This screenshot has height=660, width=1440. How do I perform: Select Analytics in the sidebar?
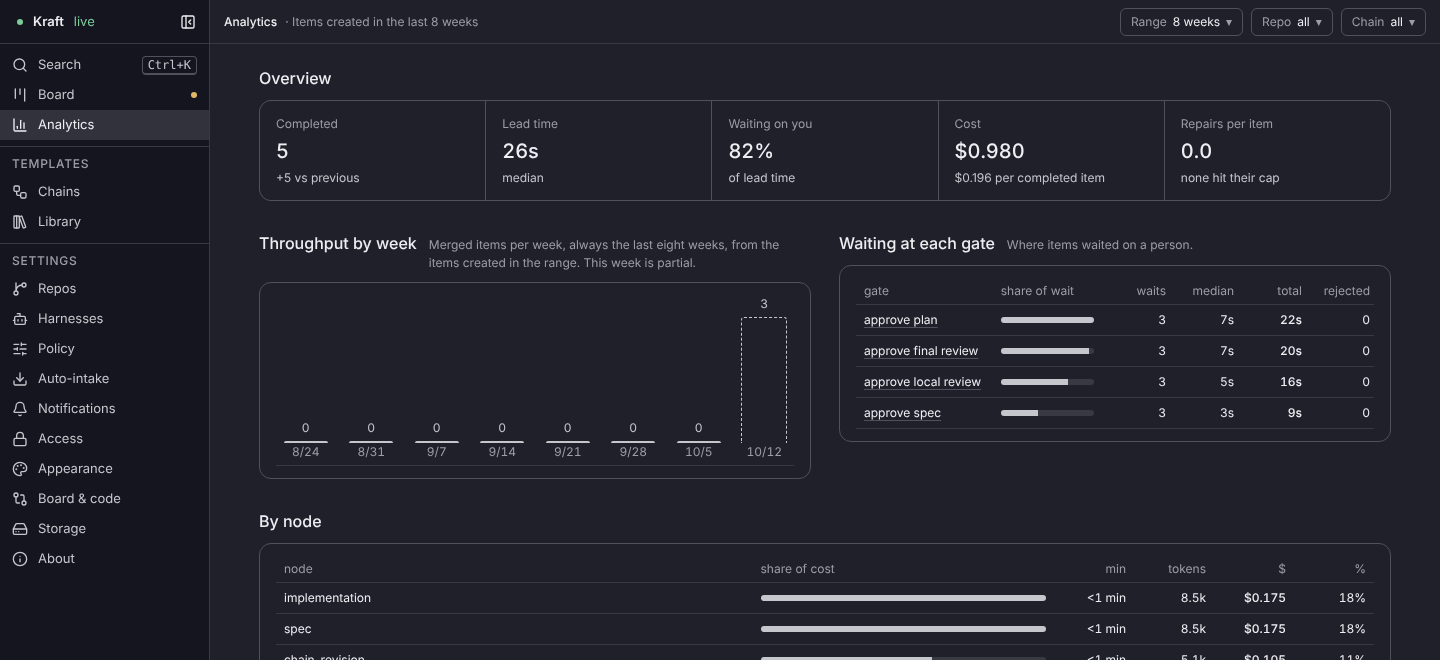(x=105, y=125)
